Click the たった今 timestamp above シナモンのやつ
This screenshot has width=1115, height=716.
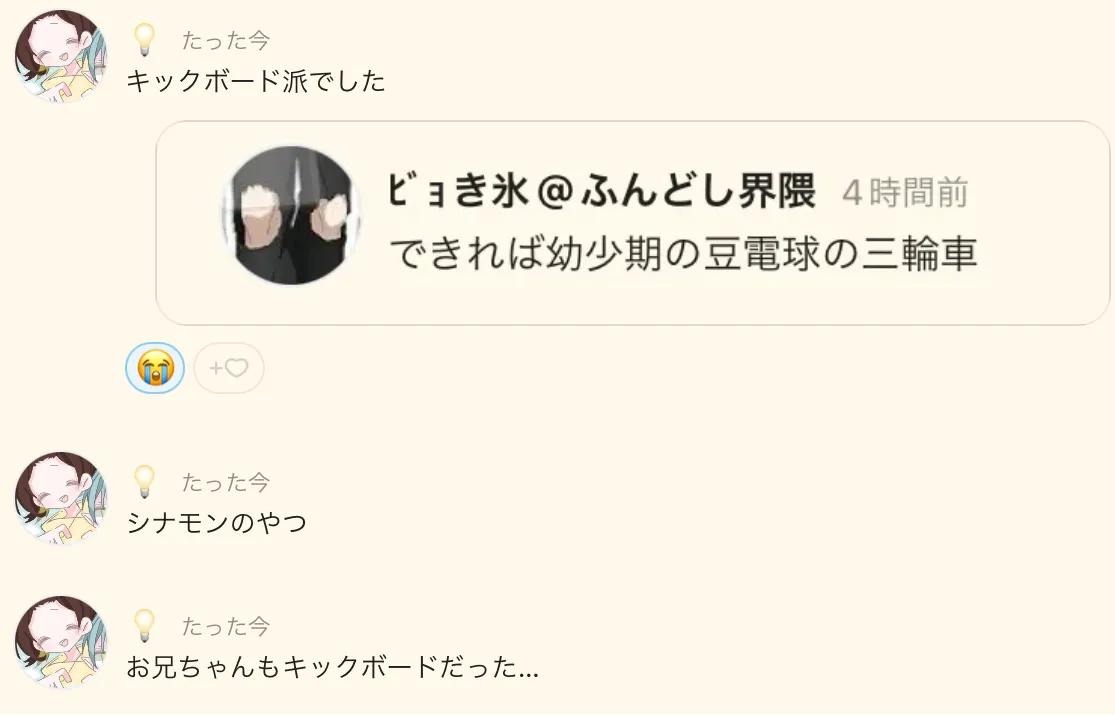pyautogui.click(x=226, y=483)
